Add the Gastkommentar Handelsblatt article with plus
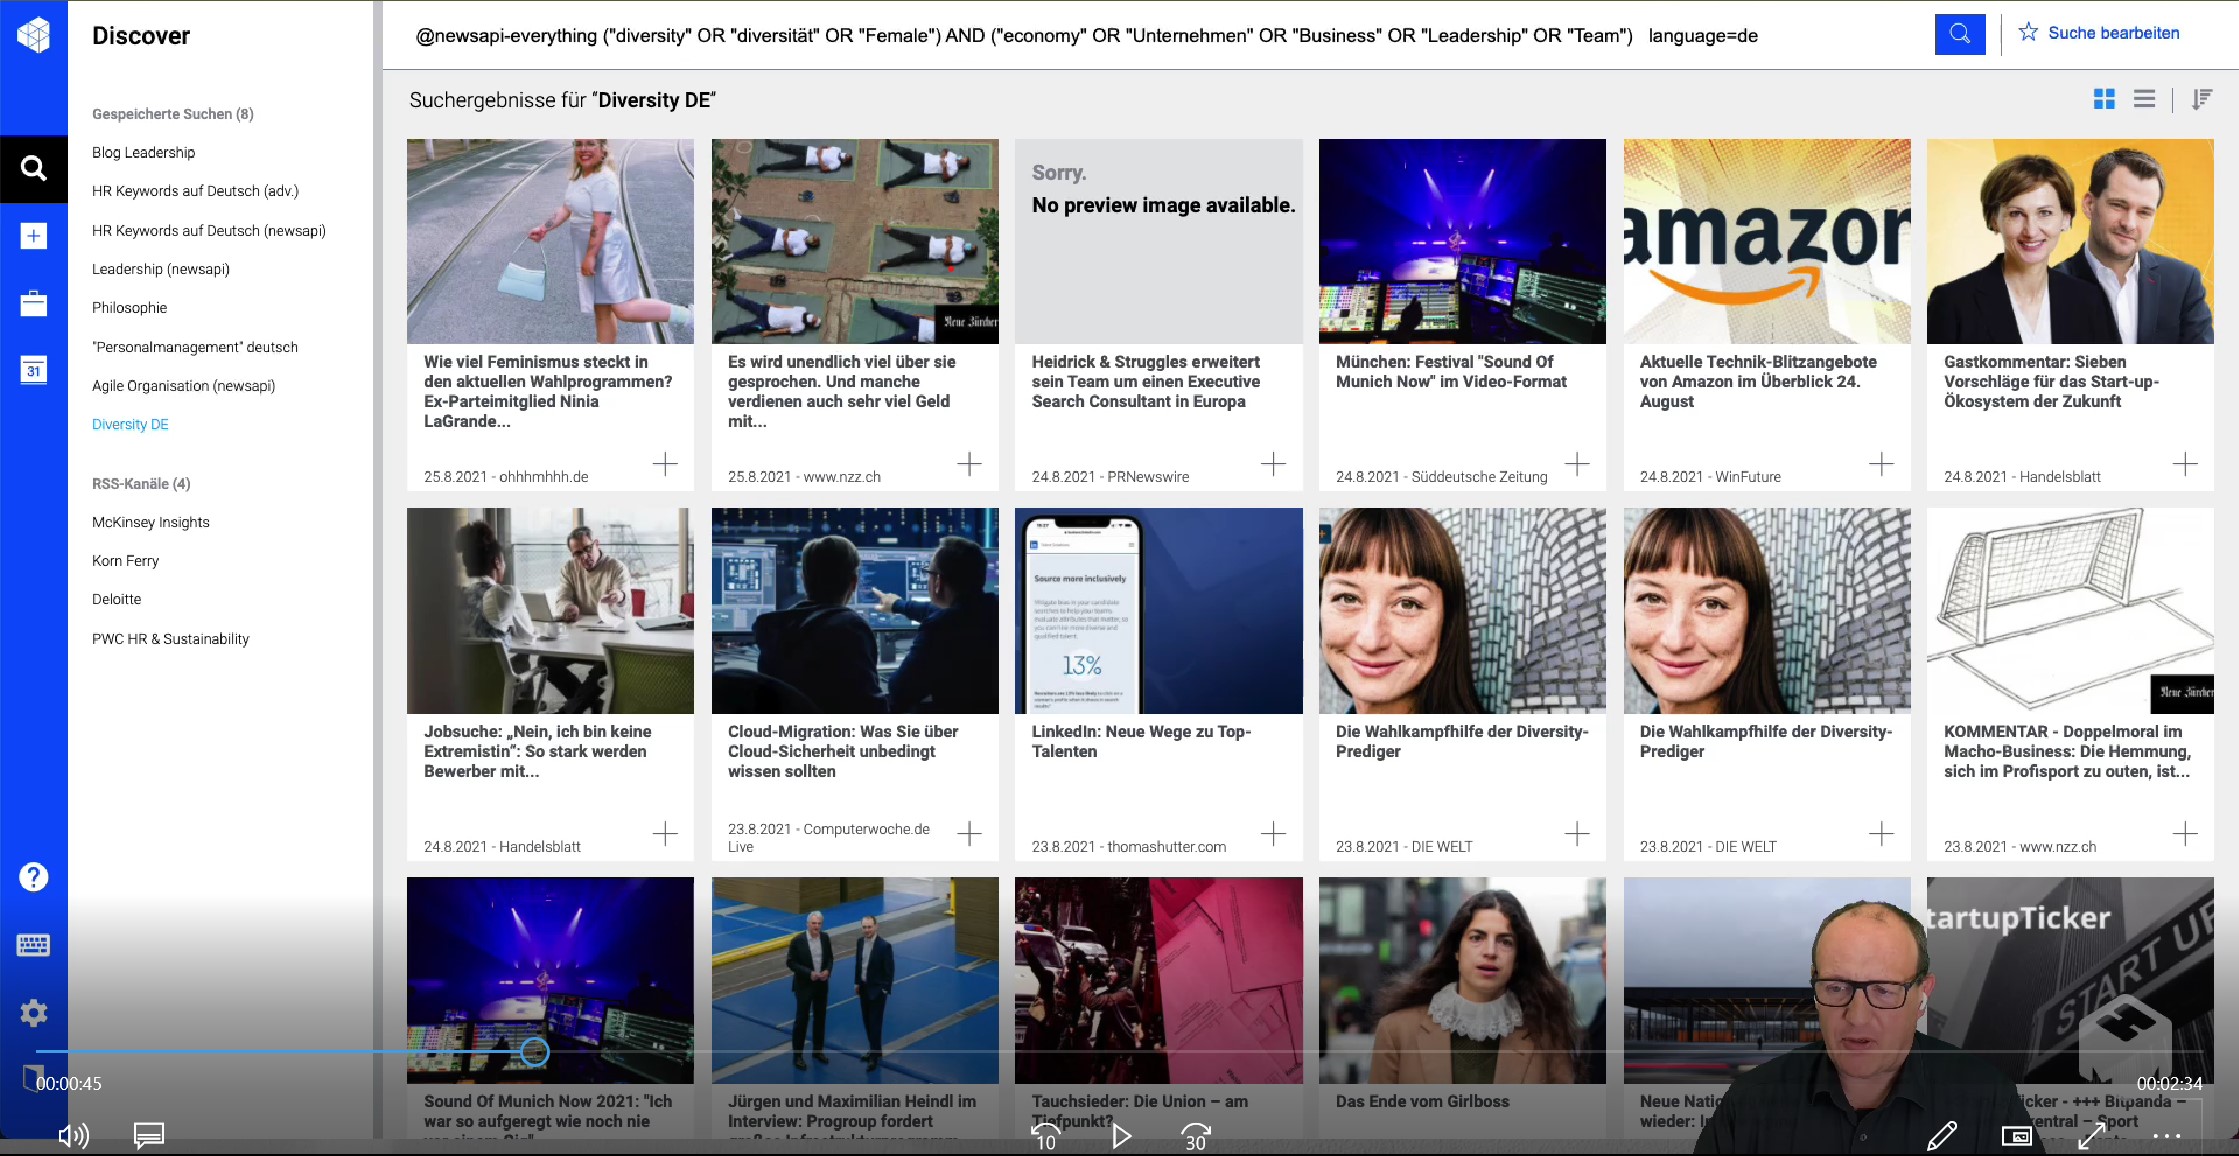Image resolution: width=2239 pixels, height=1156 pixels. pos(2185,464)
